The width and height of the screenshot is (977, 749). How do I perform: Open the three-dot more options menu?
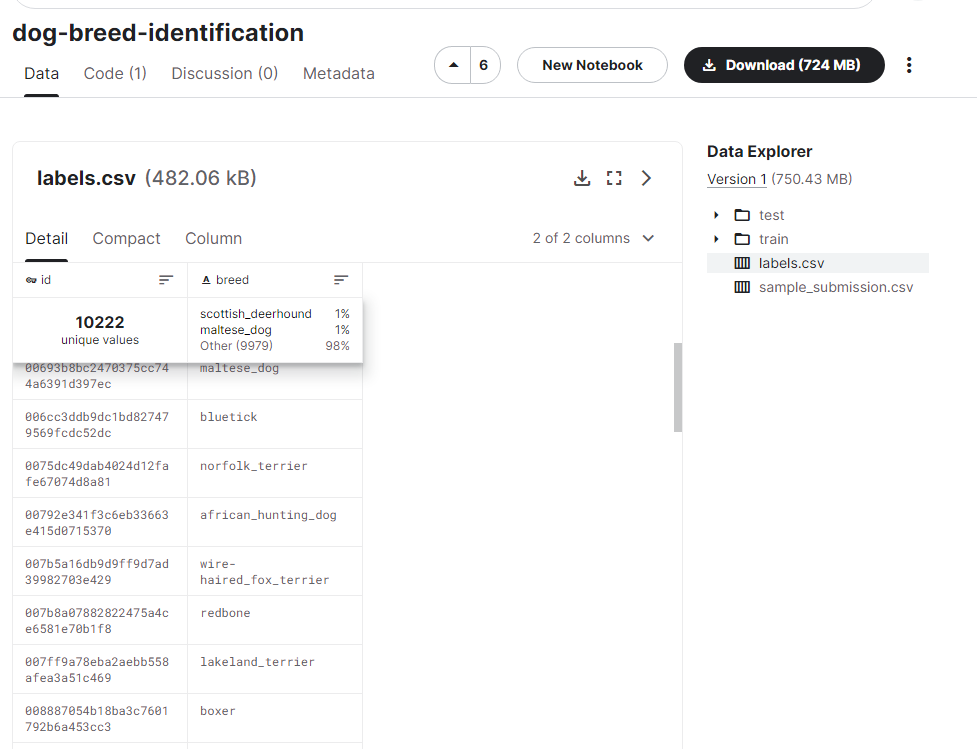pyautogui.click(x=908, y=65)
